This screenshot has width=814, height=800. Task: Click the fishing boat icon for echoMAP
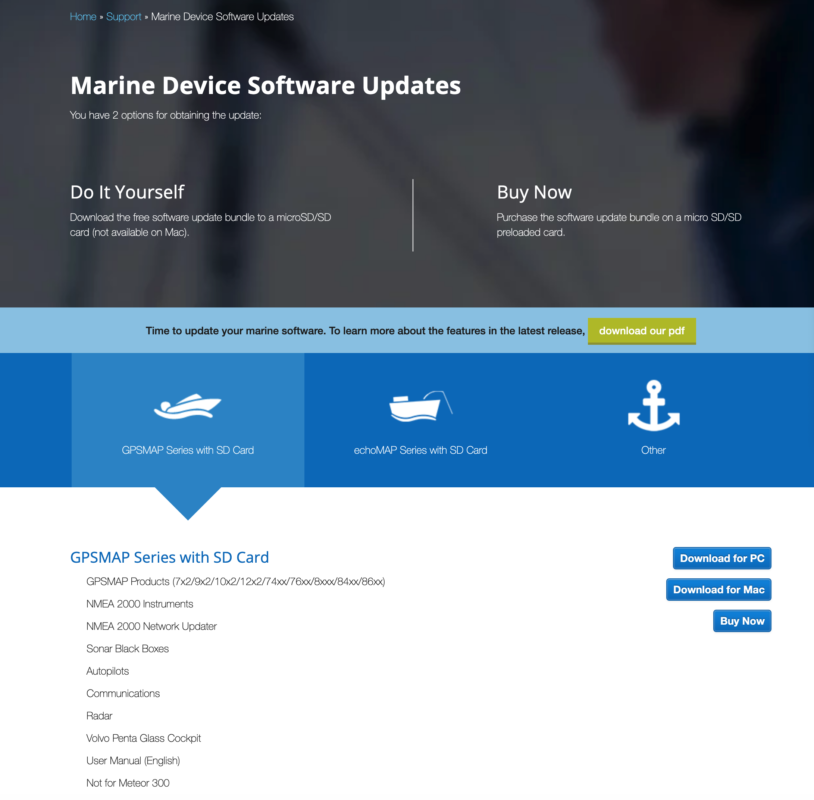420,406
